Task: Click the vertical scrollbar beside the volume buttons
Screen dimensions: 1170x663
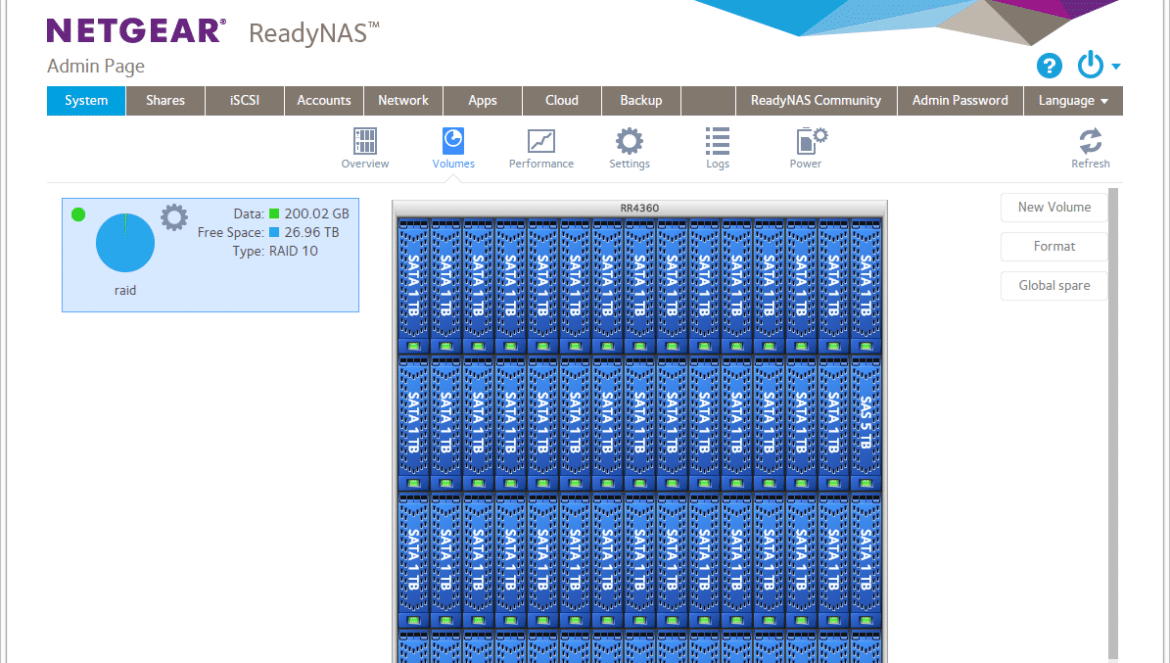Action: coord(1113,423)
